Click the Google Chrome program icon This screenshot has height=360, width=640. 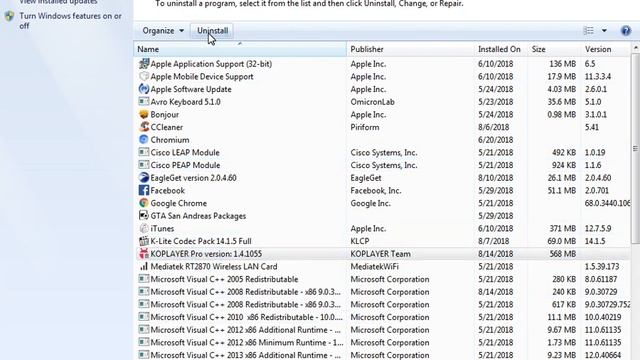[144, 203]
